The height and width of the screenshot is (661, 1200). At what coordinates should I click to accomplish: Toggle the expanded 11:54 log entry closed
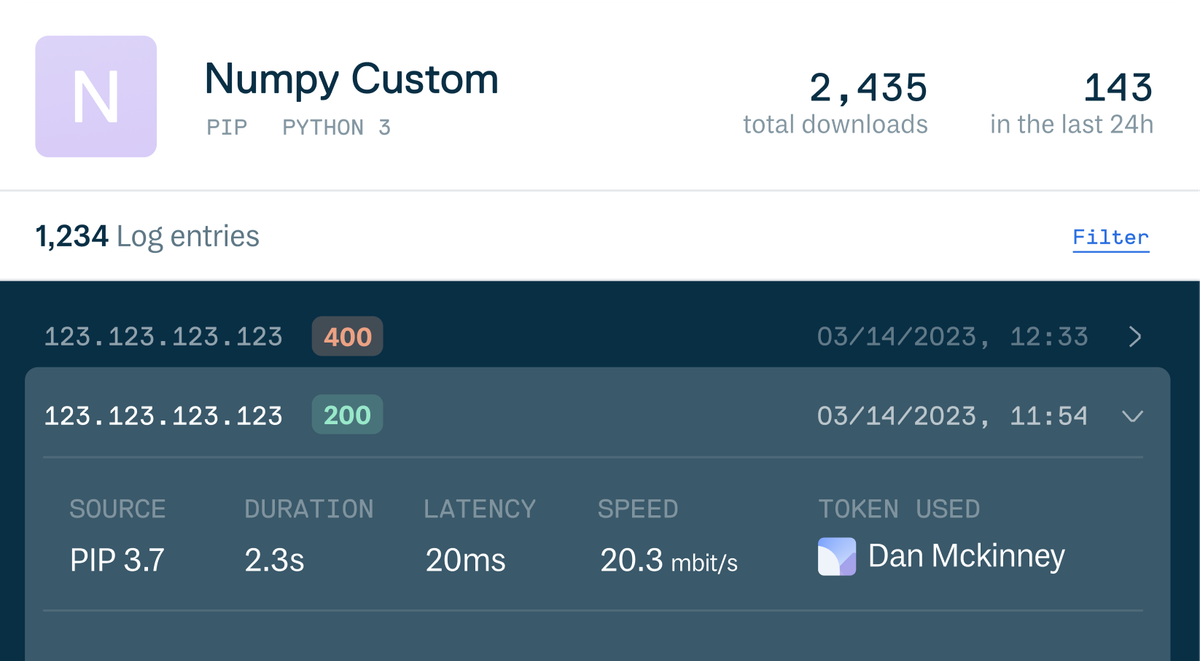tap(1133, 416)
